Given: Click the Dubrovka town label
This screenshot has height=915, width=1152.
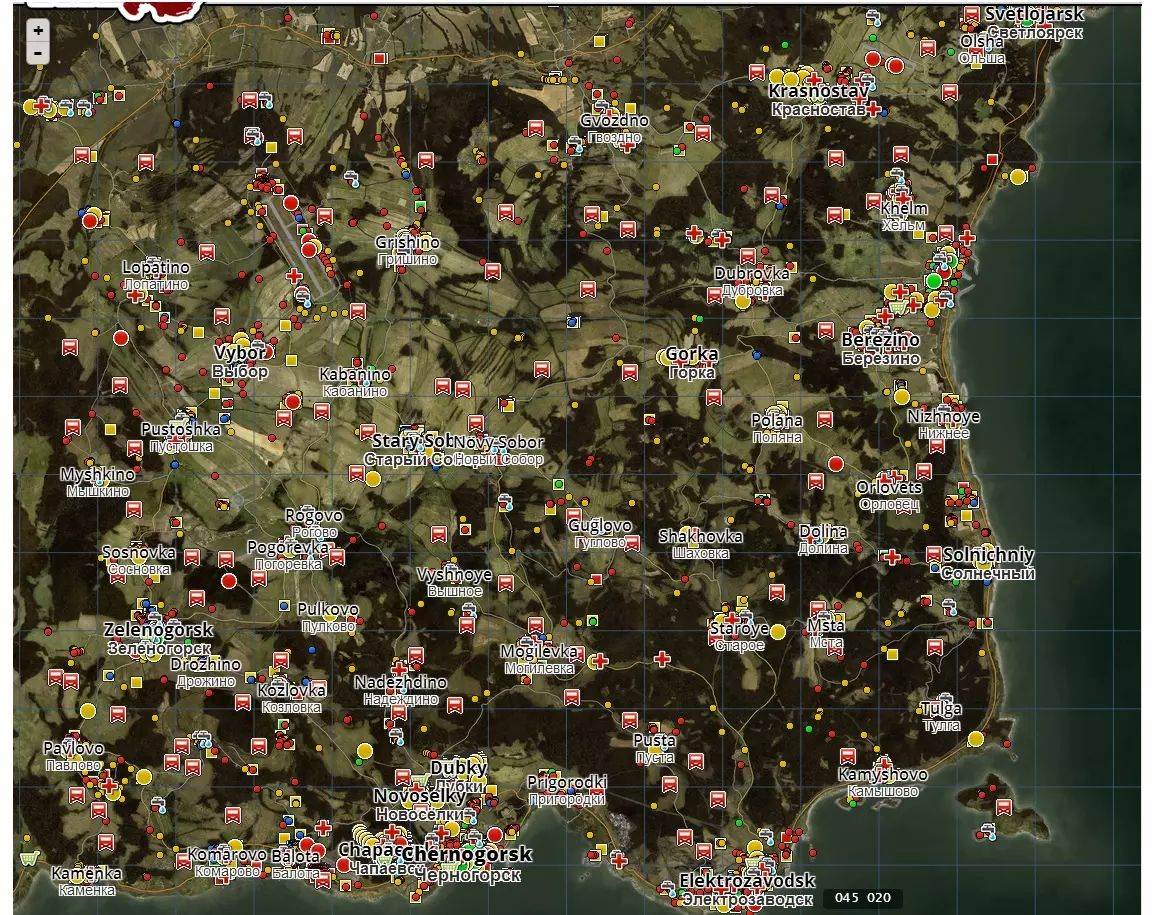Looking at the screenshot, I should coord(752,273).
